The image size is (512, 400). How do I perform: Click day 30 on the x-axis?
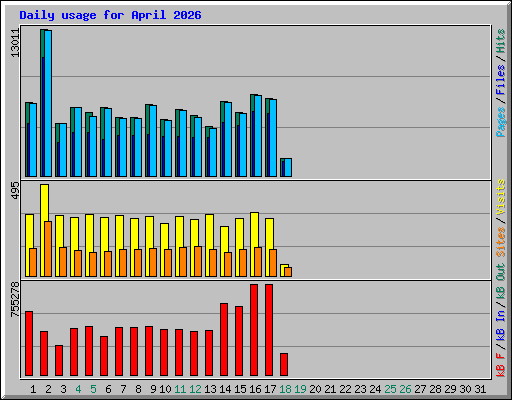[x=465, y=389]
